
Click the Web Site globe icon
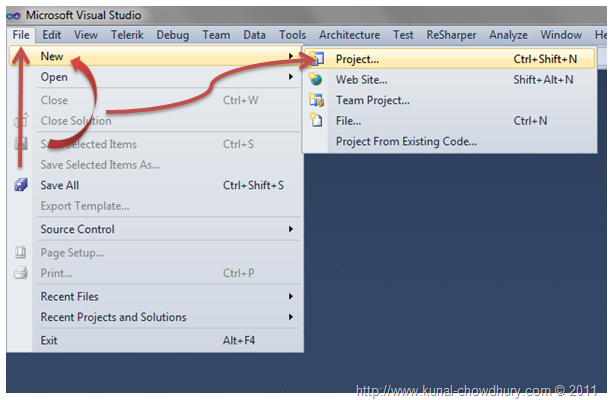[317, 80]
